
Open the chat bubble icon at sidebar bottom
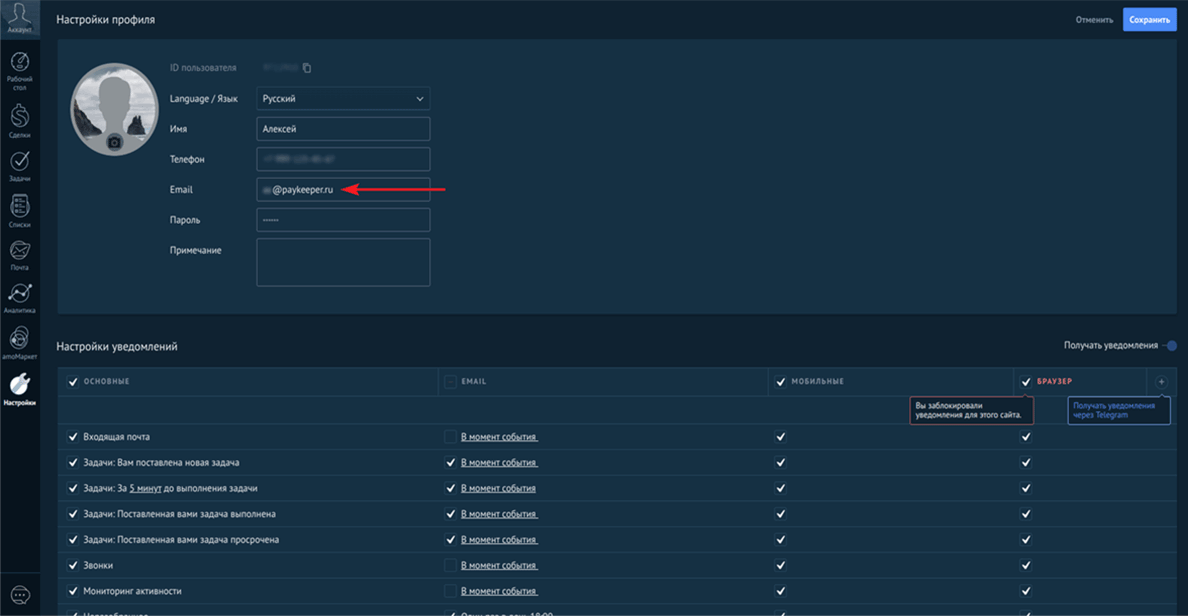click(20, 595)
